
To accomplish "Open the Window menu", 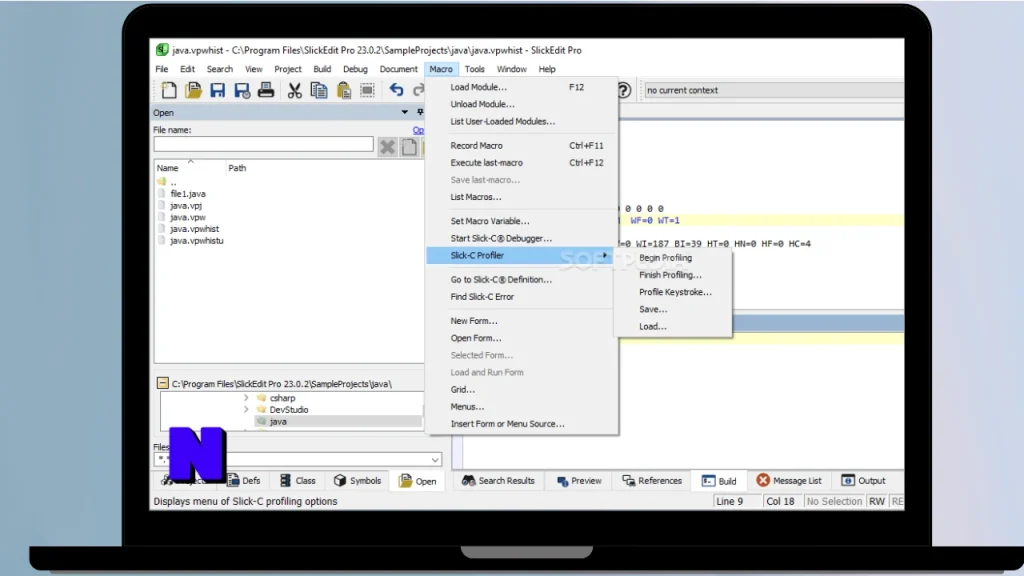I will pos(511,69).
